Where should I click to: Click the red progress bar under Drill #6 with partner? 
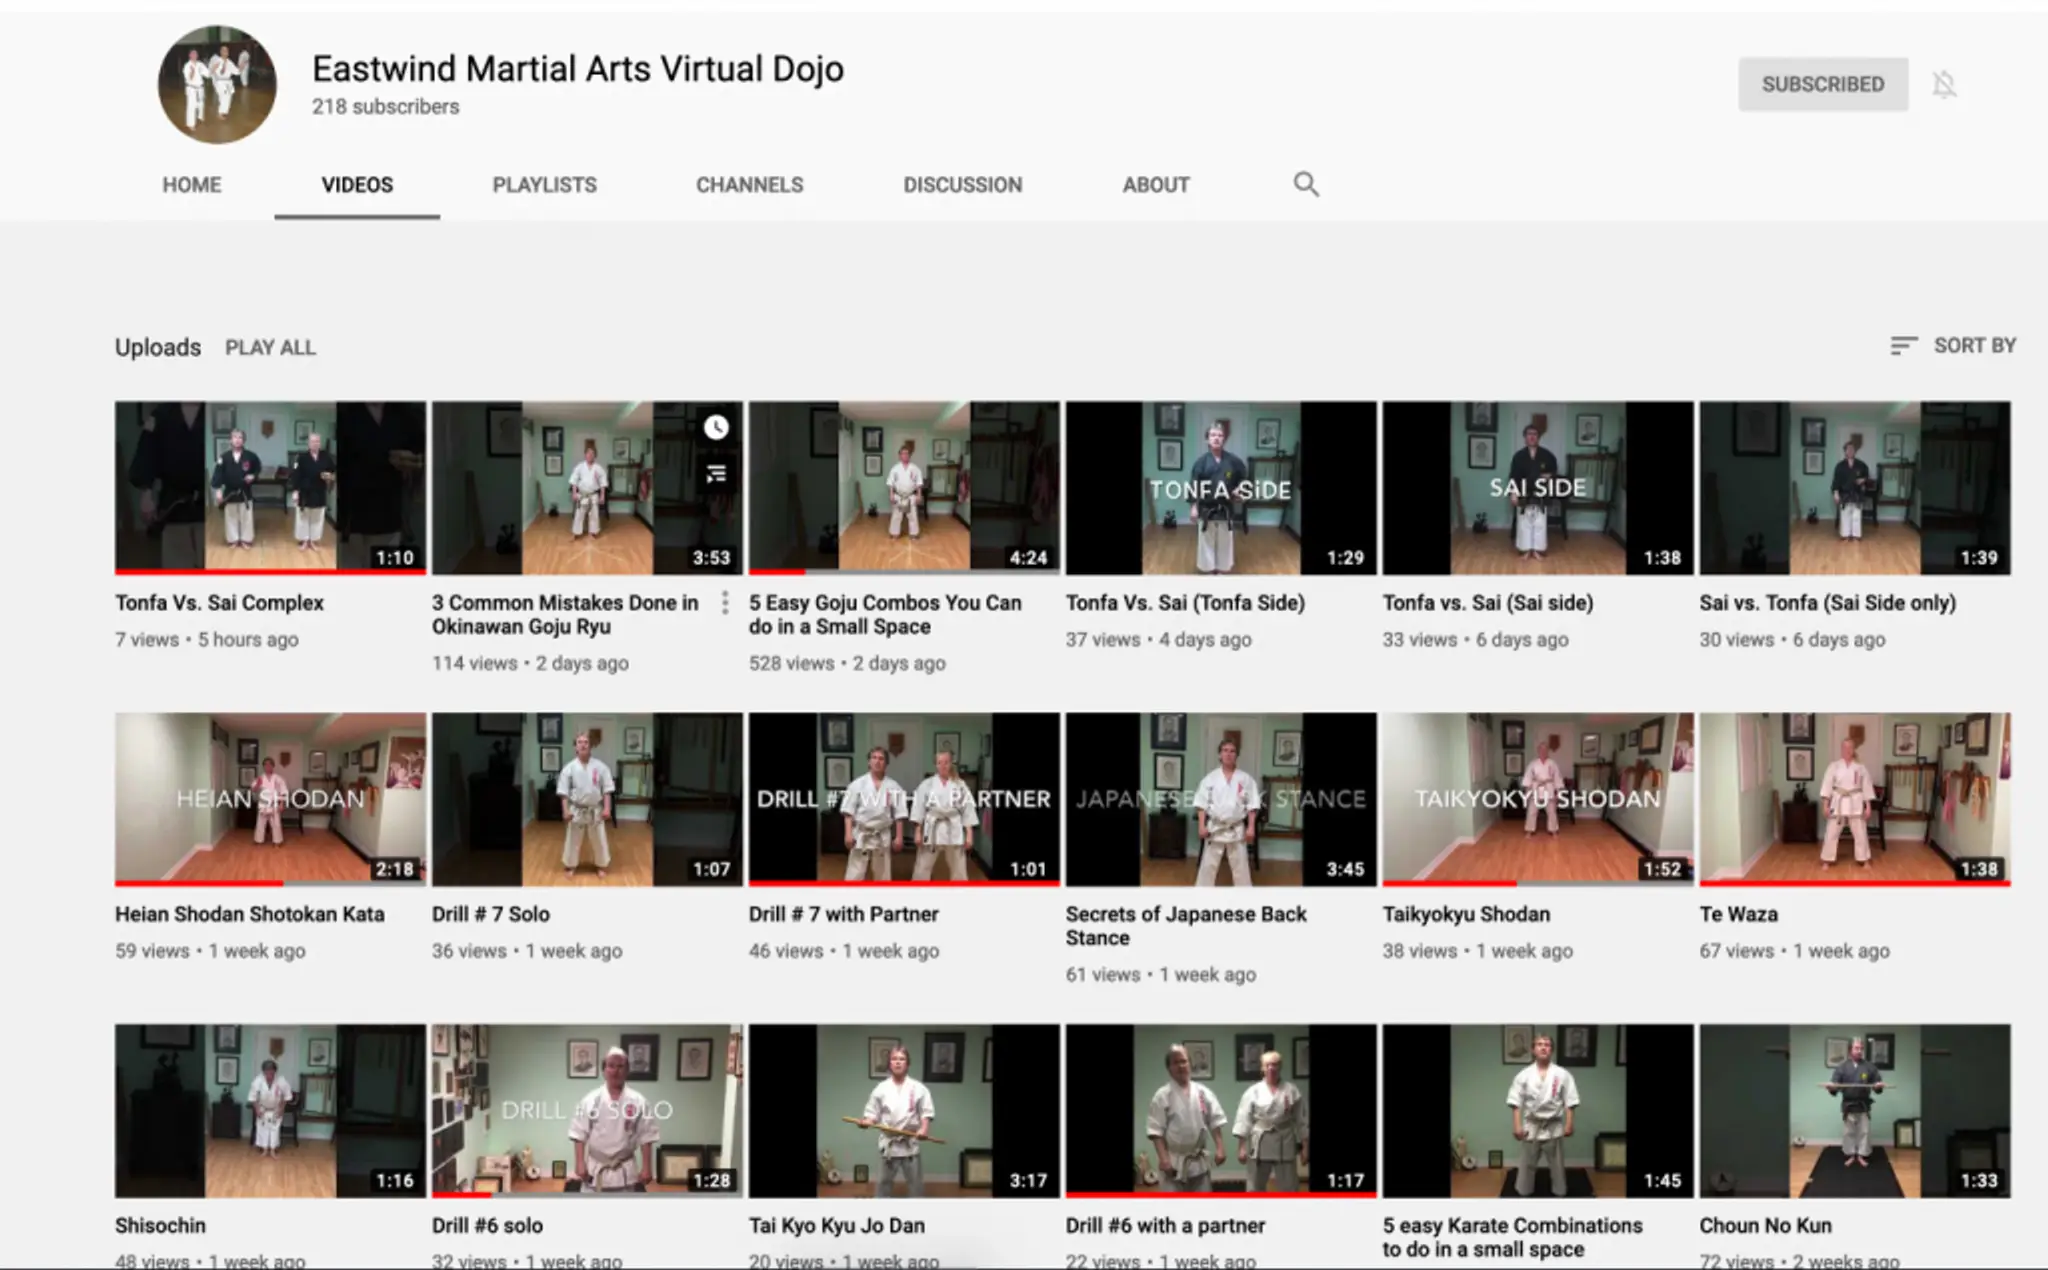click(x=1221, y=1194)
